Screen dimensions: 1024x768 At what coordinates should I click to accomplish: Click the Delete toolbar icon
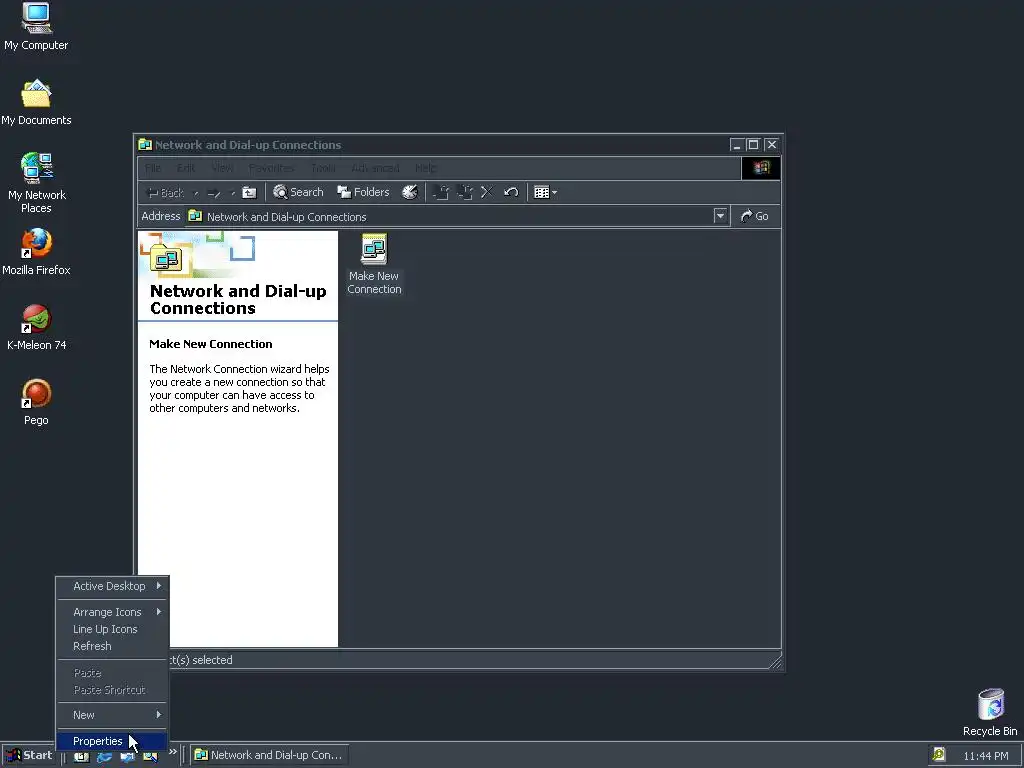coord(487,192)
